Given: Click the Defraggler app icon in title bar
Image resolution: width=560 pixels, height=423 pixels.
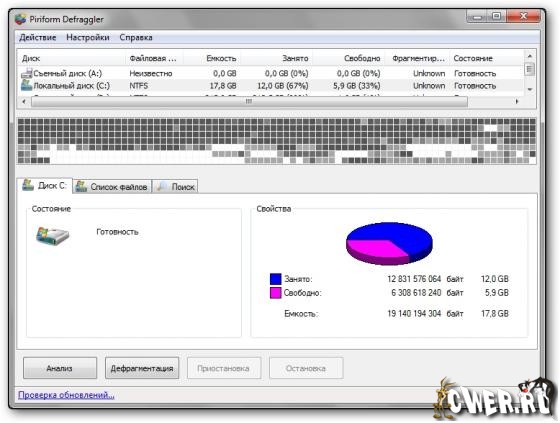Looking at the screenshot, I should click(21, 19).
